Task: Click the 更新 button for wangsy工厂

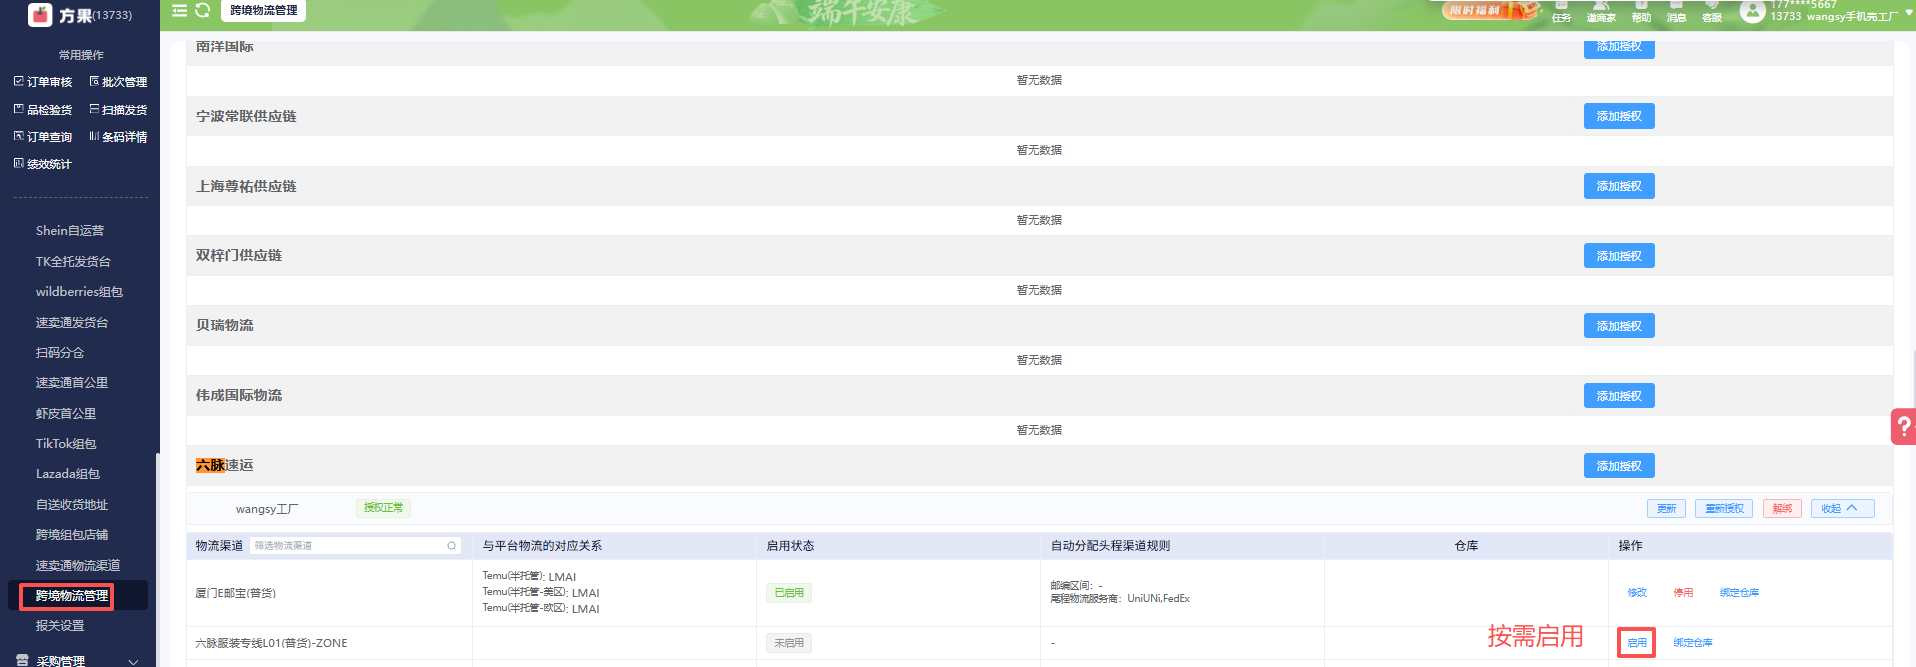Action: pyautogui.click(x=1666, y=509)
